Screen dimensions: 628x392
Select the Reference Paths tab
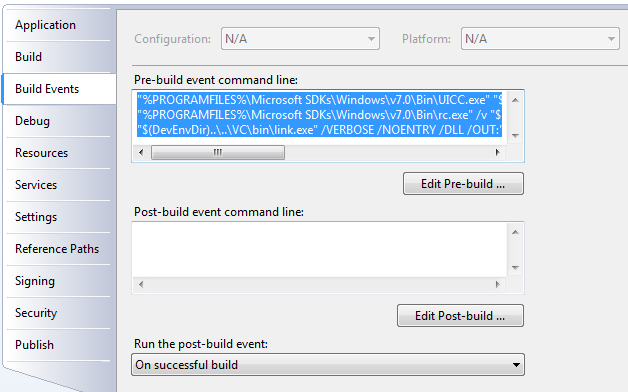pos(58,249)
